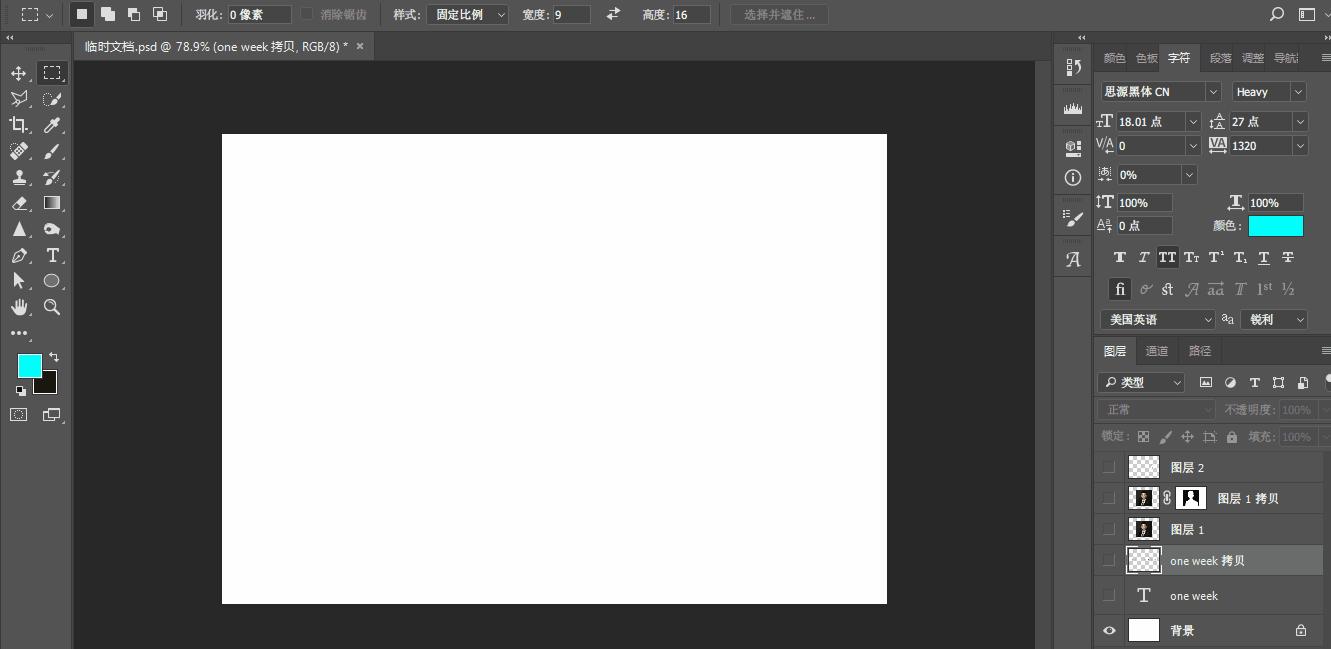Select the Sponge tool

pyautogui.click(x=52, y=229)
